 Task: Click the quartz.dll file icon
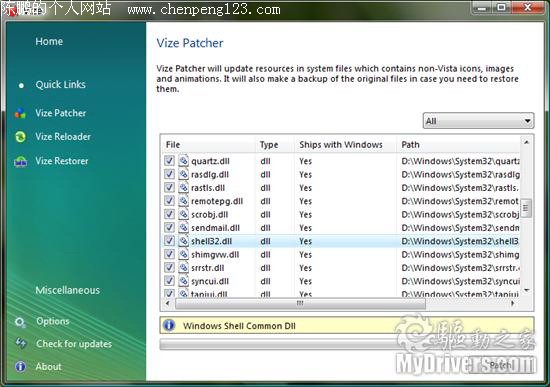[183, 161]
